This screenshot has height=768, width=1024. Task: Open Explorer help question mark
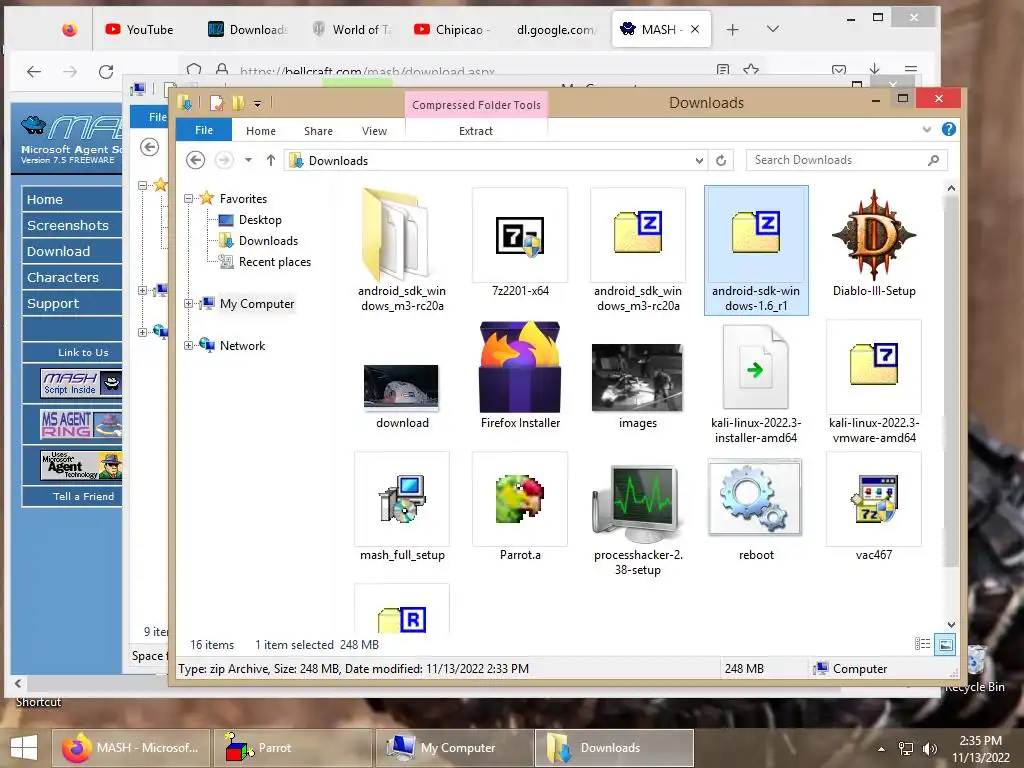[x=948, y=129]
